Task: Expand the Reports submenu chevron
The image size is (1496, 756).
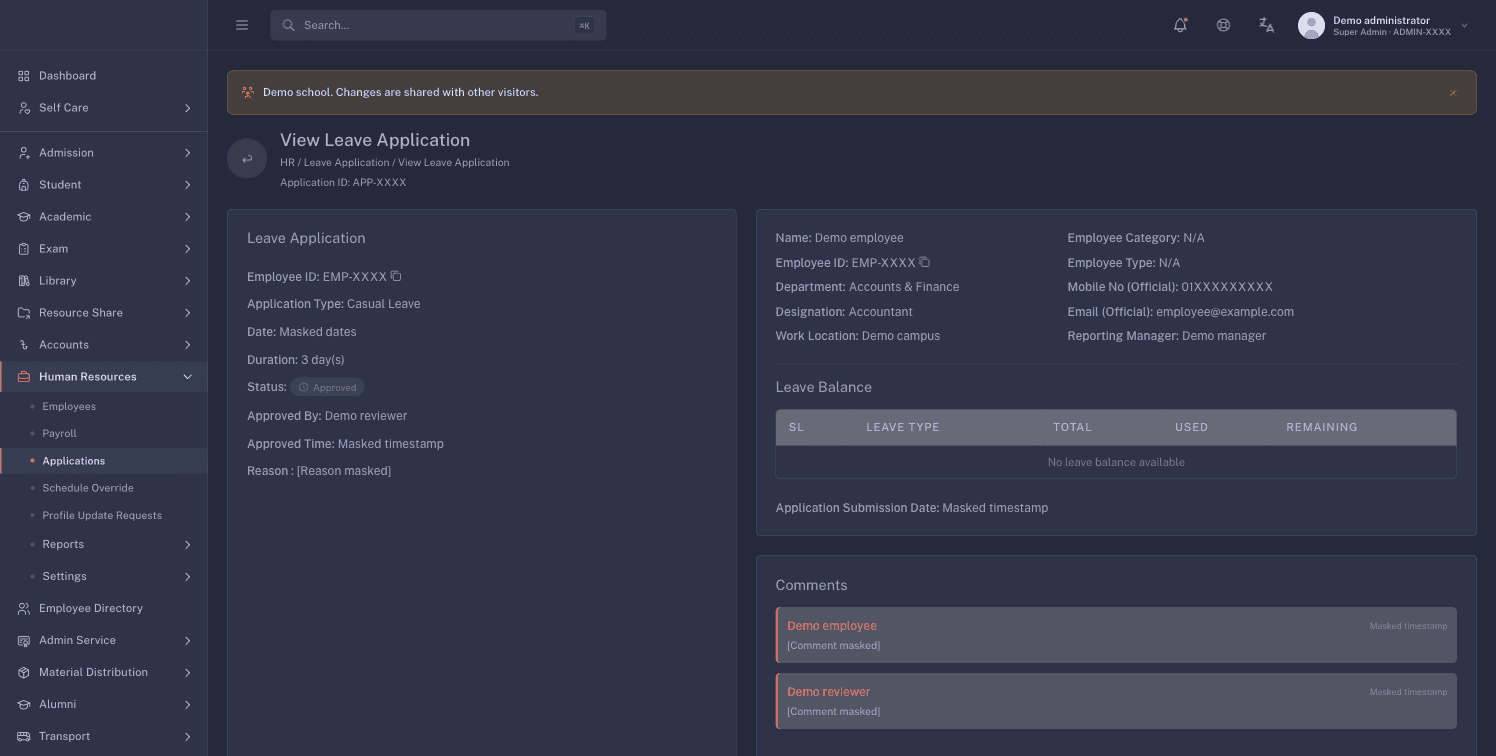Action: point(188,545)
